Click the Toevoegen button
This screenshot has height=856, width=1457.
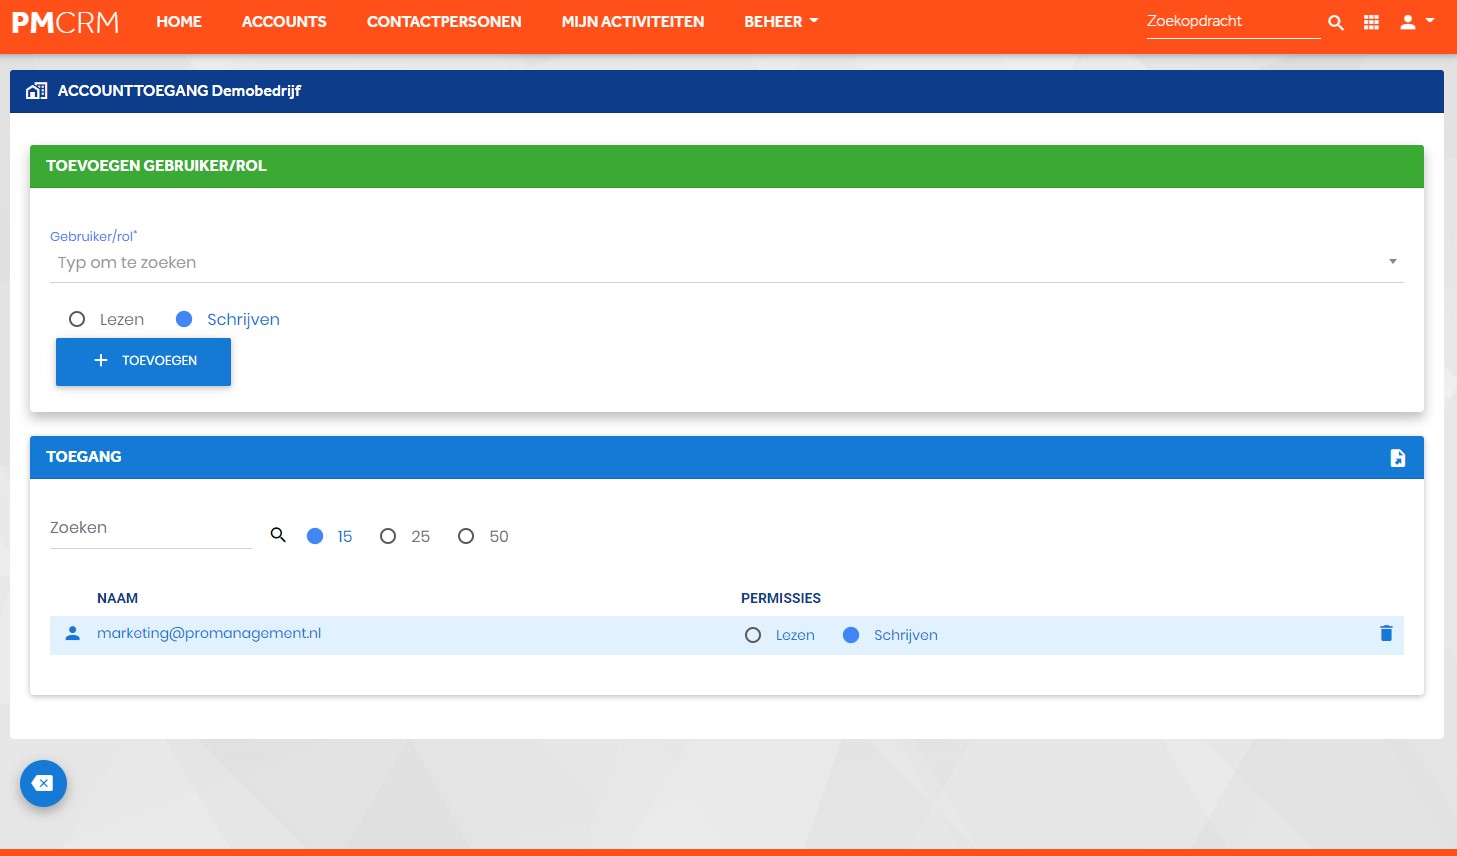143,361
